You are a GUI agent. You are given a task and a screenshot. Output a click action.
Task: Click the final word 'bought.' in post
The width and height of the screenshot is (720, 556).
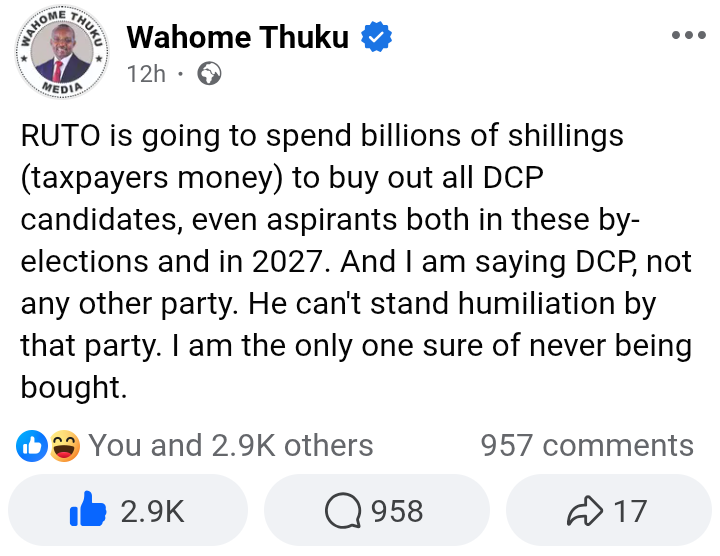74,387
